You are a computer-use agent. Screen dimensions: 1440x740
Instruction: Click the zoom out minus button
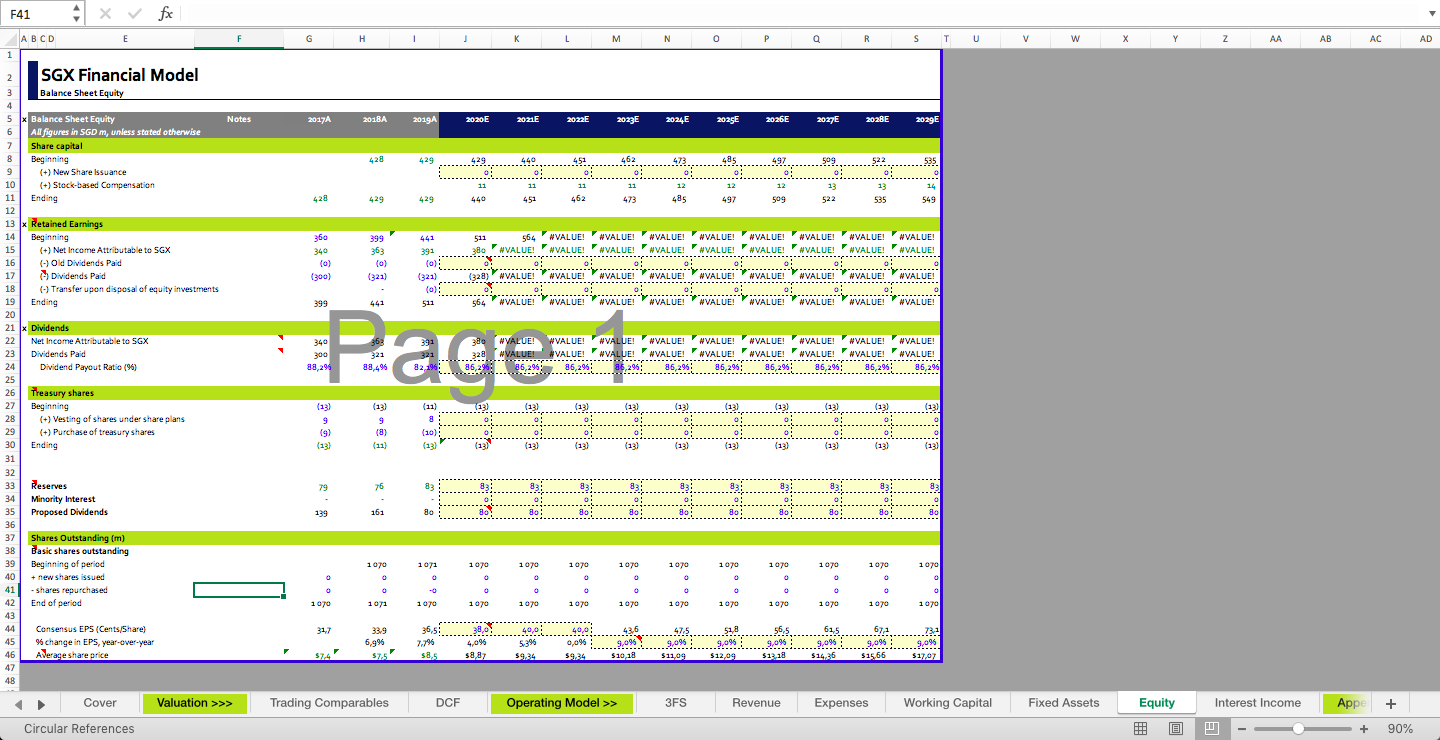tap(1242, 729)
